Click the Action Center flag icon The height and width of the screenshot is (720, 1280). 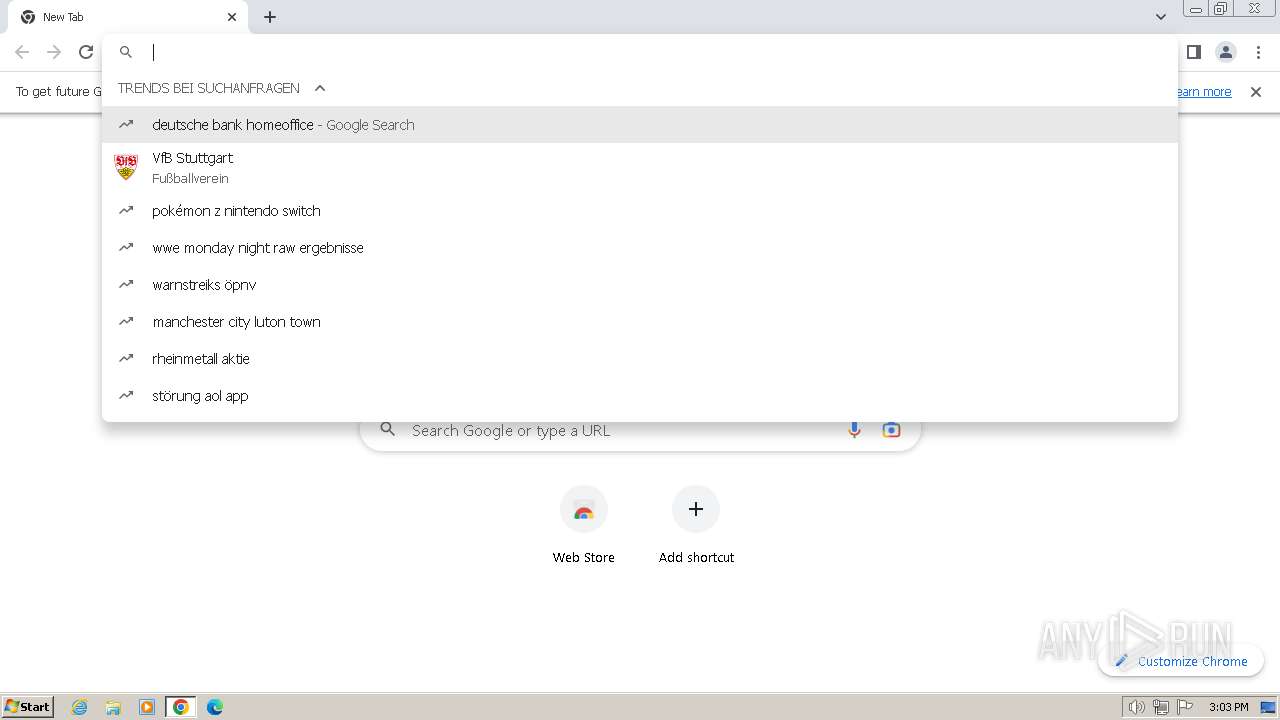tap(1185, 707)
